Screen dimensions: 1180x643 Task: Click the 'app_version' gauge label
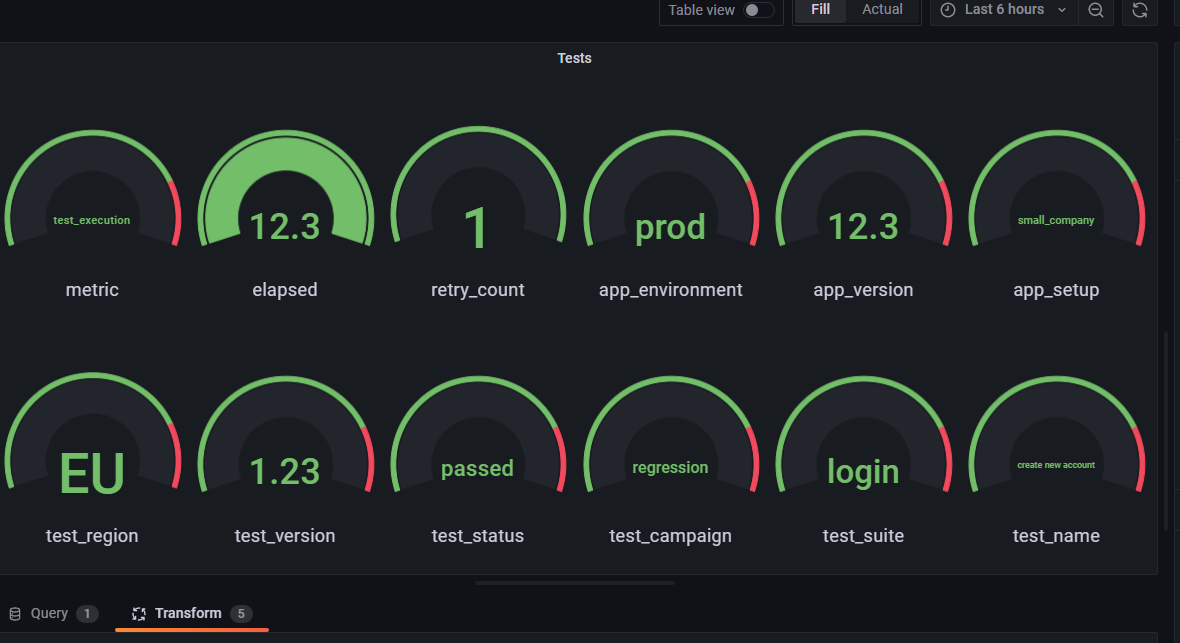(863, 290)
